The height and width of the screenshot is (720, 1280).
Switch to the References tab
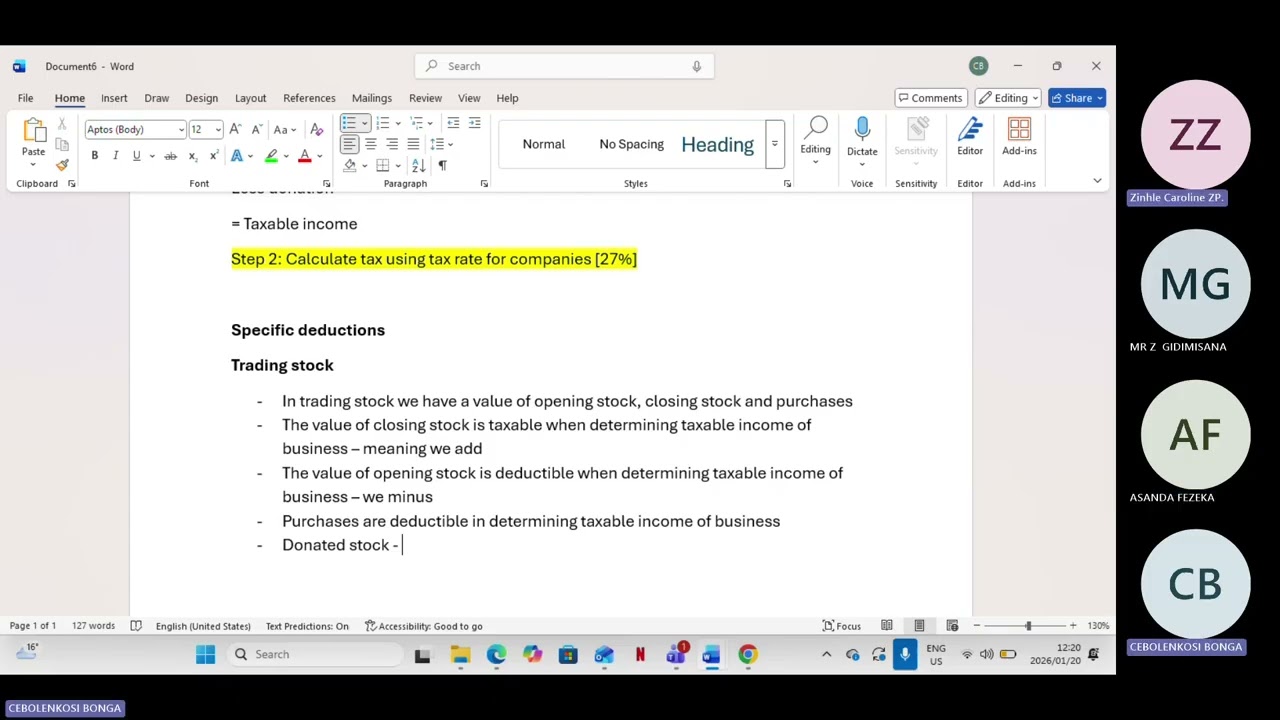click(309, 98)
